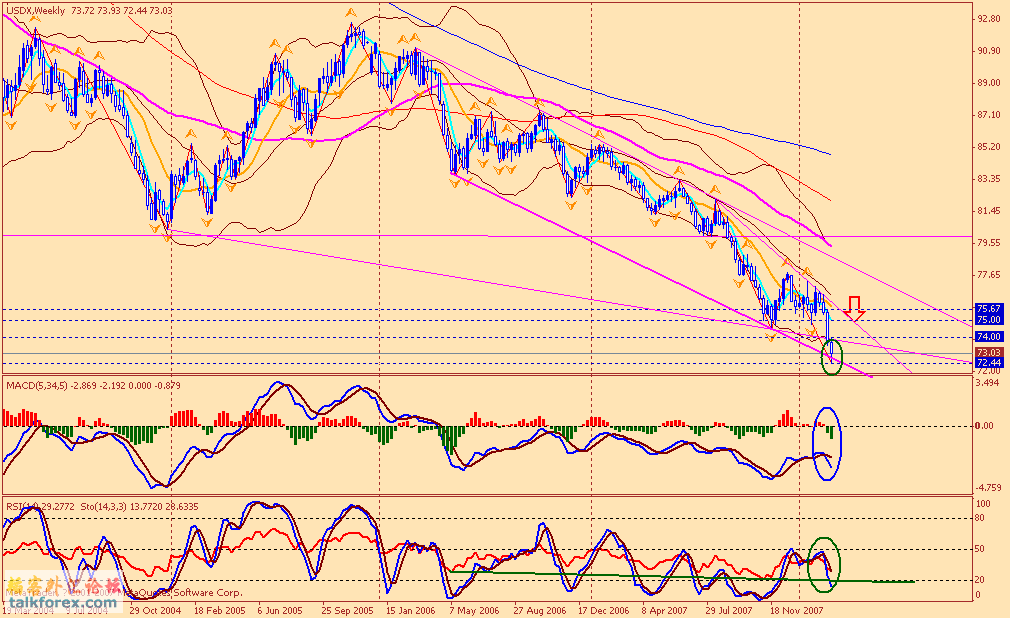Viewport: 1010px width, 618px height.
Task: Click the 29 Oct 2004 date label
Action: [155, 610]
